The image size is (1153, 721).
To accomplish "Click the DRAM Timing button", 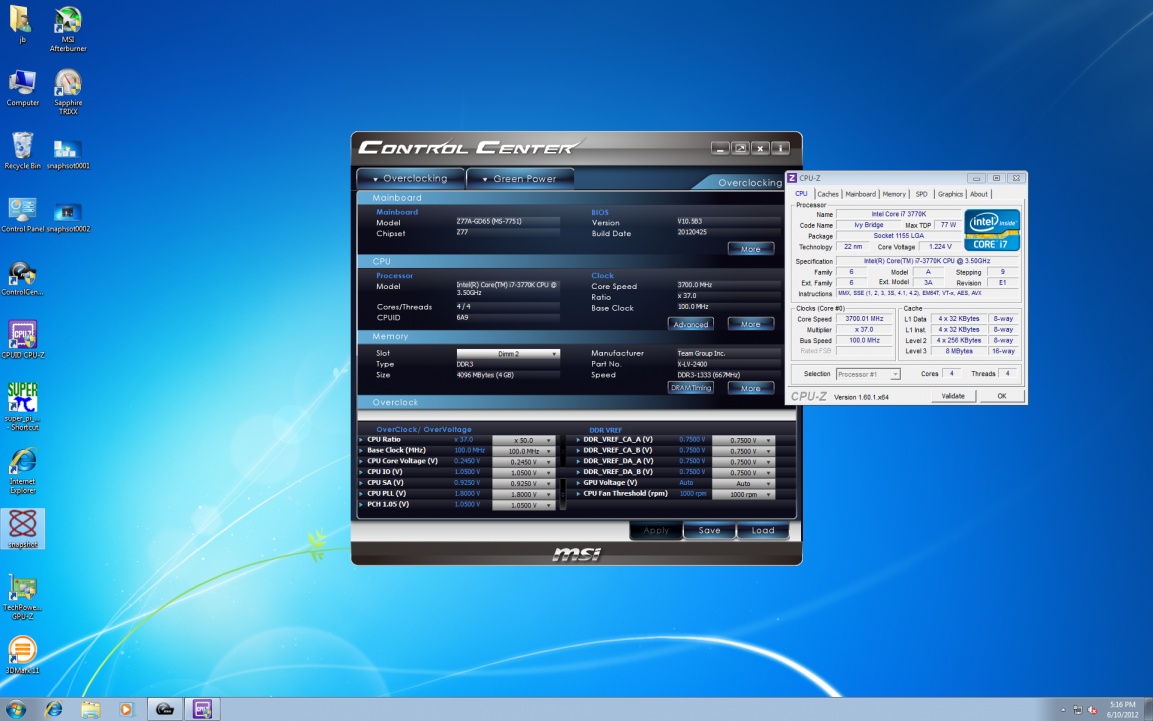I will [691, 388].
